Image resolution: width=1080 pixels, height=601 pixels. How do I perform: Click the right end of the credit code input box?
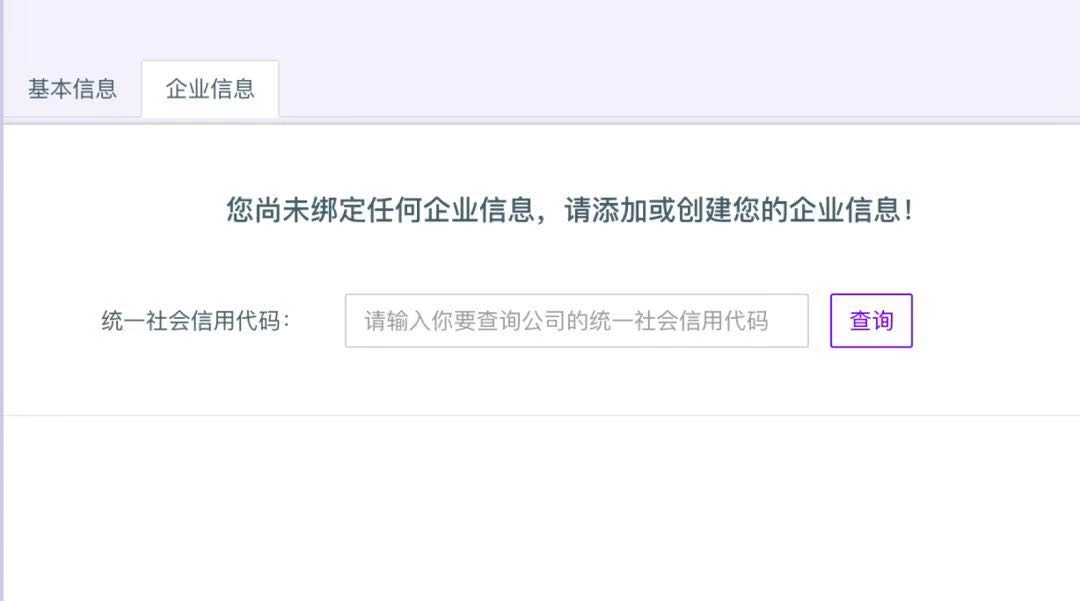(x=789, y=321)
